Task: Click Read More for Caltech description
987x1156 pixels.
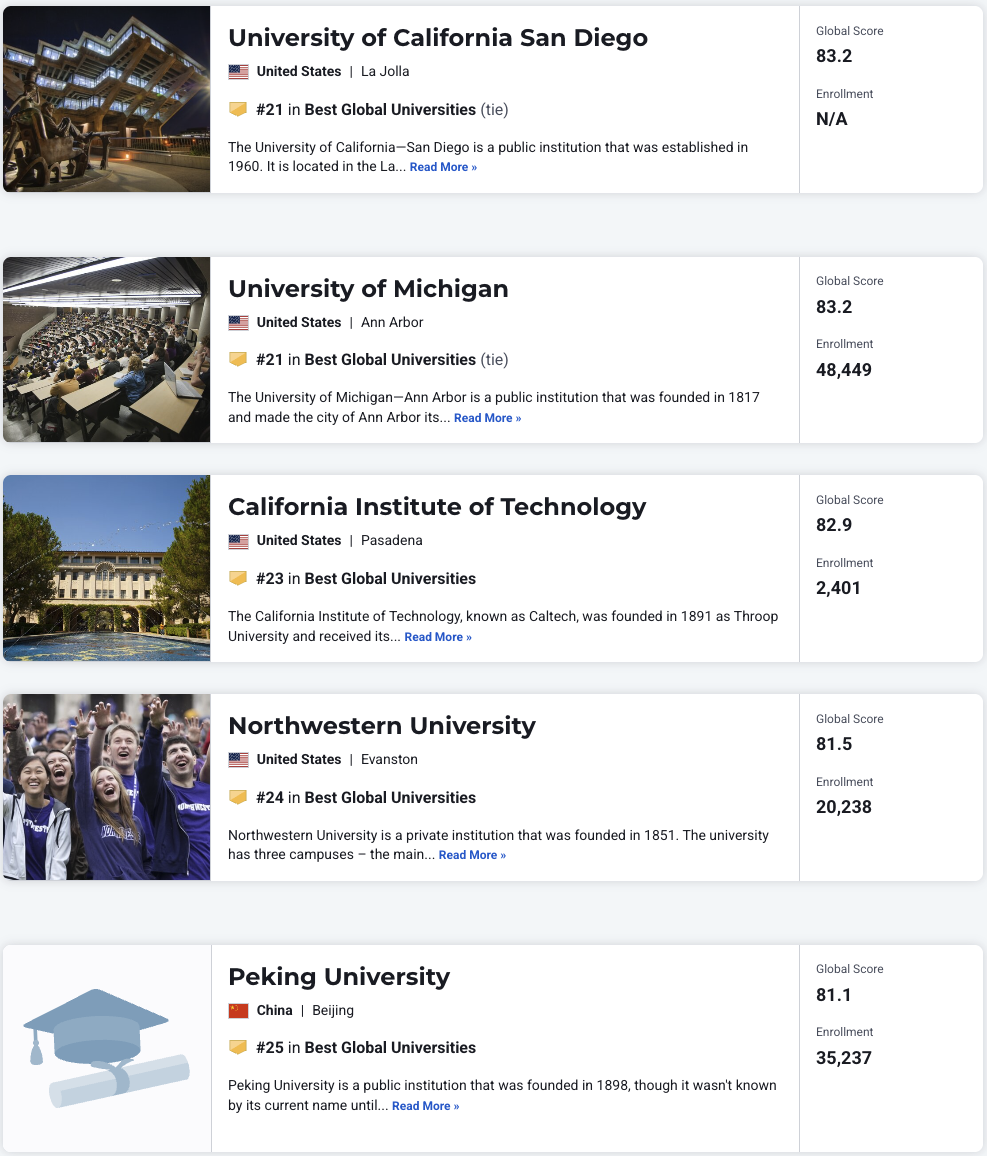Action: 438,637
